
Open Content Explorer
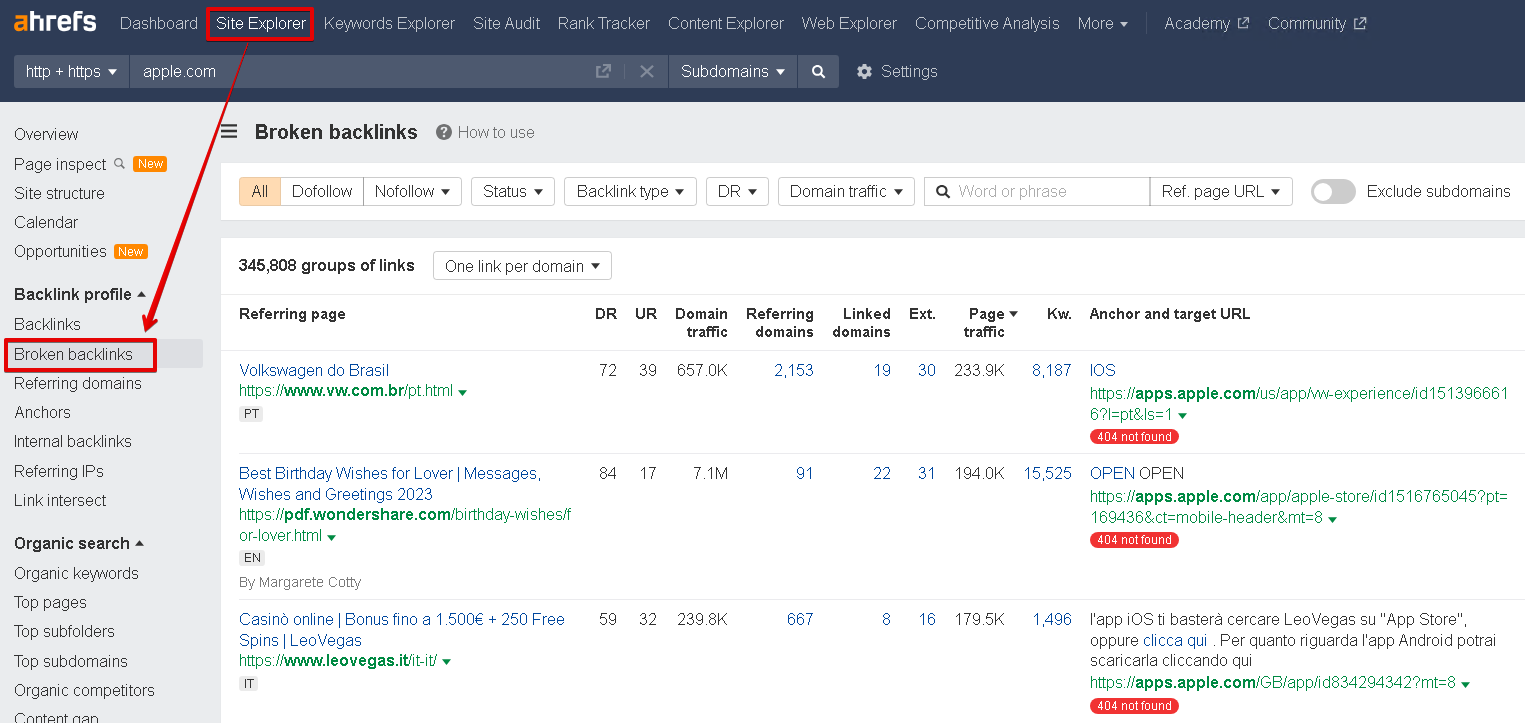pyautogui.click(x=726, y=23)
